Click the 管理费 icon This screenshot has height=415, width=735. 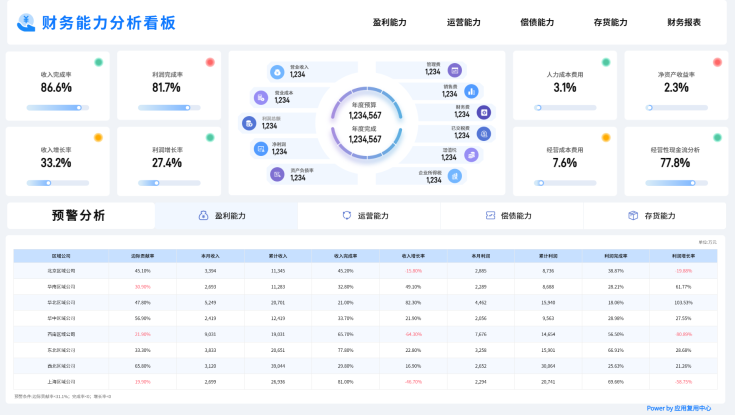click(x=455, y=70)
